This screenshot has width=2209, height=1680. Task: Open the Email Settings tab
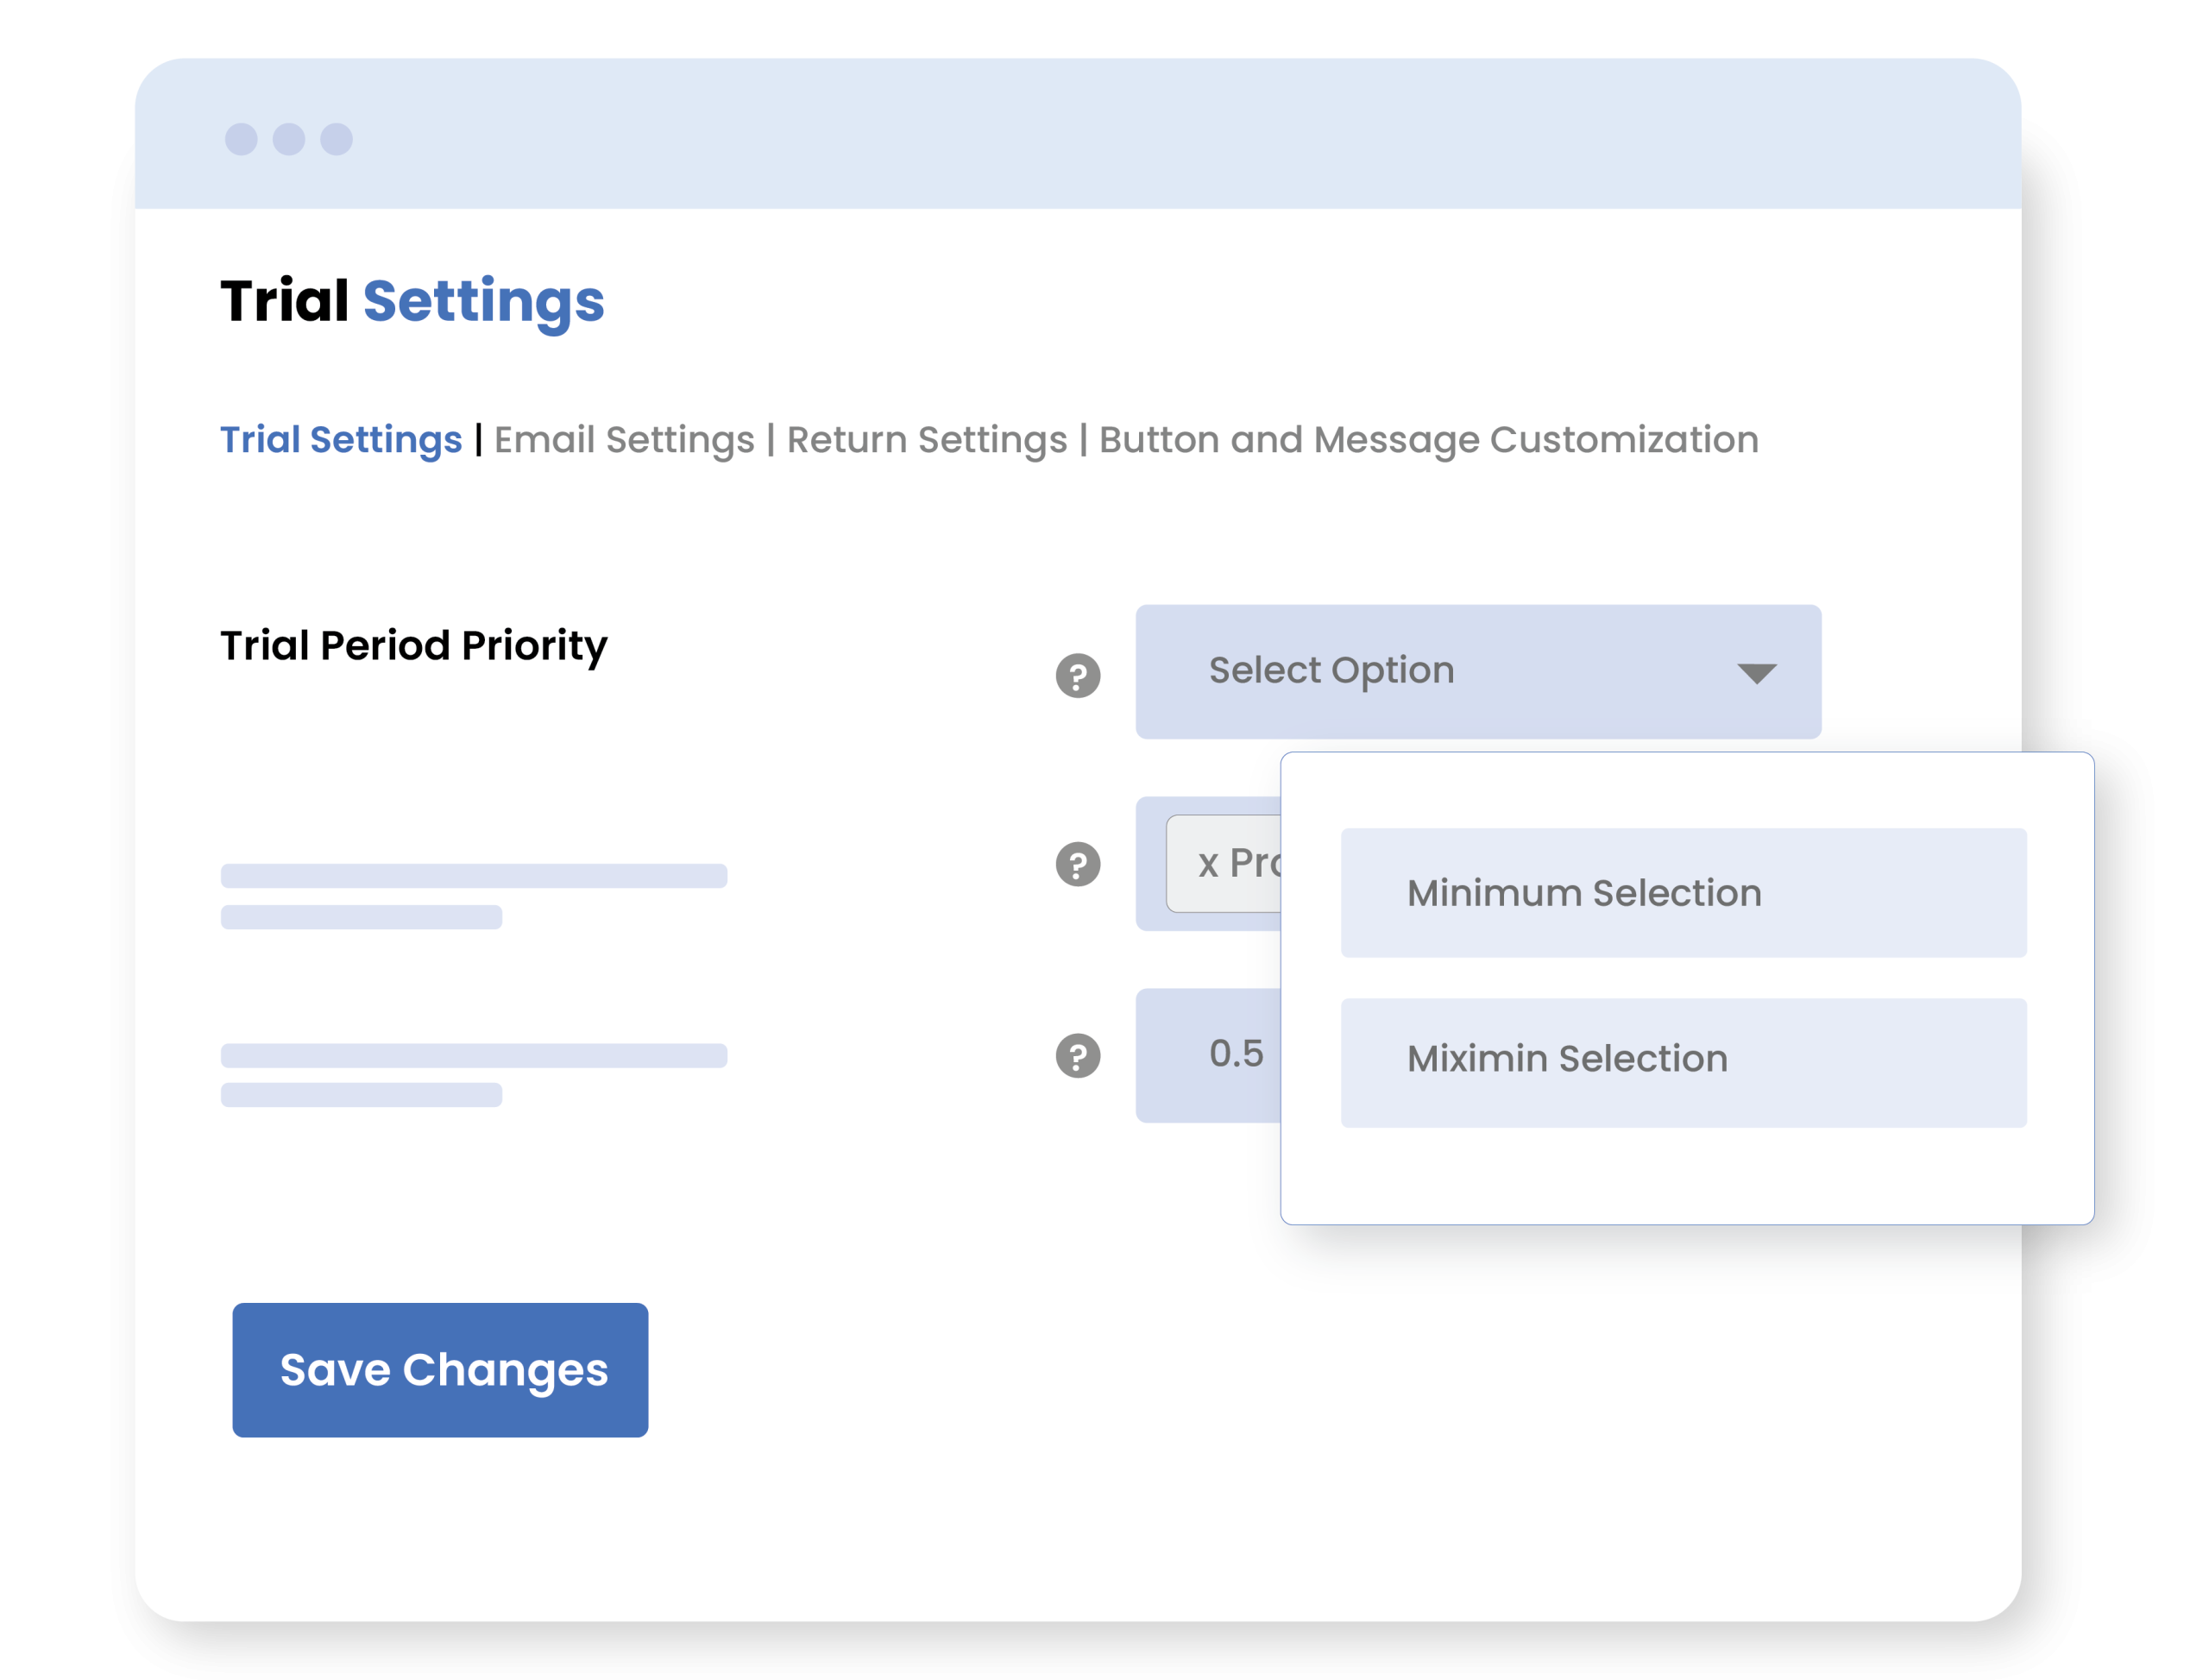624,440
